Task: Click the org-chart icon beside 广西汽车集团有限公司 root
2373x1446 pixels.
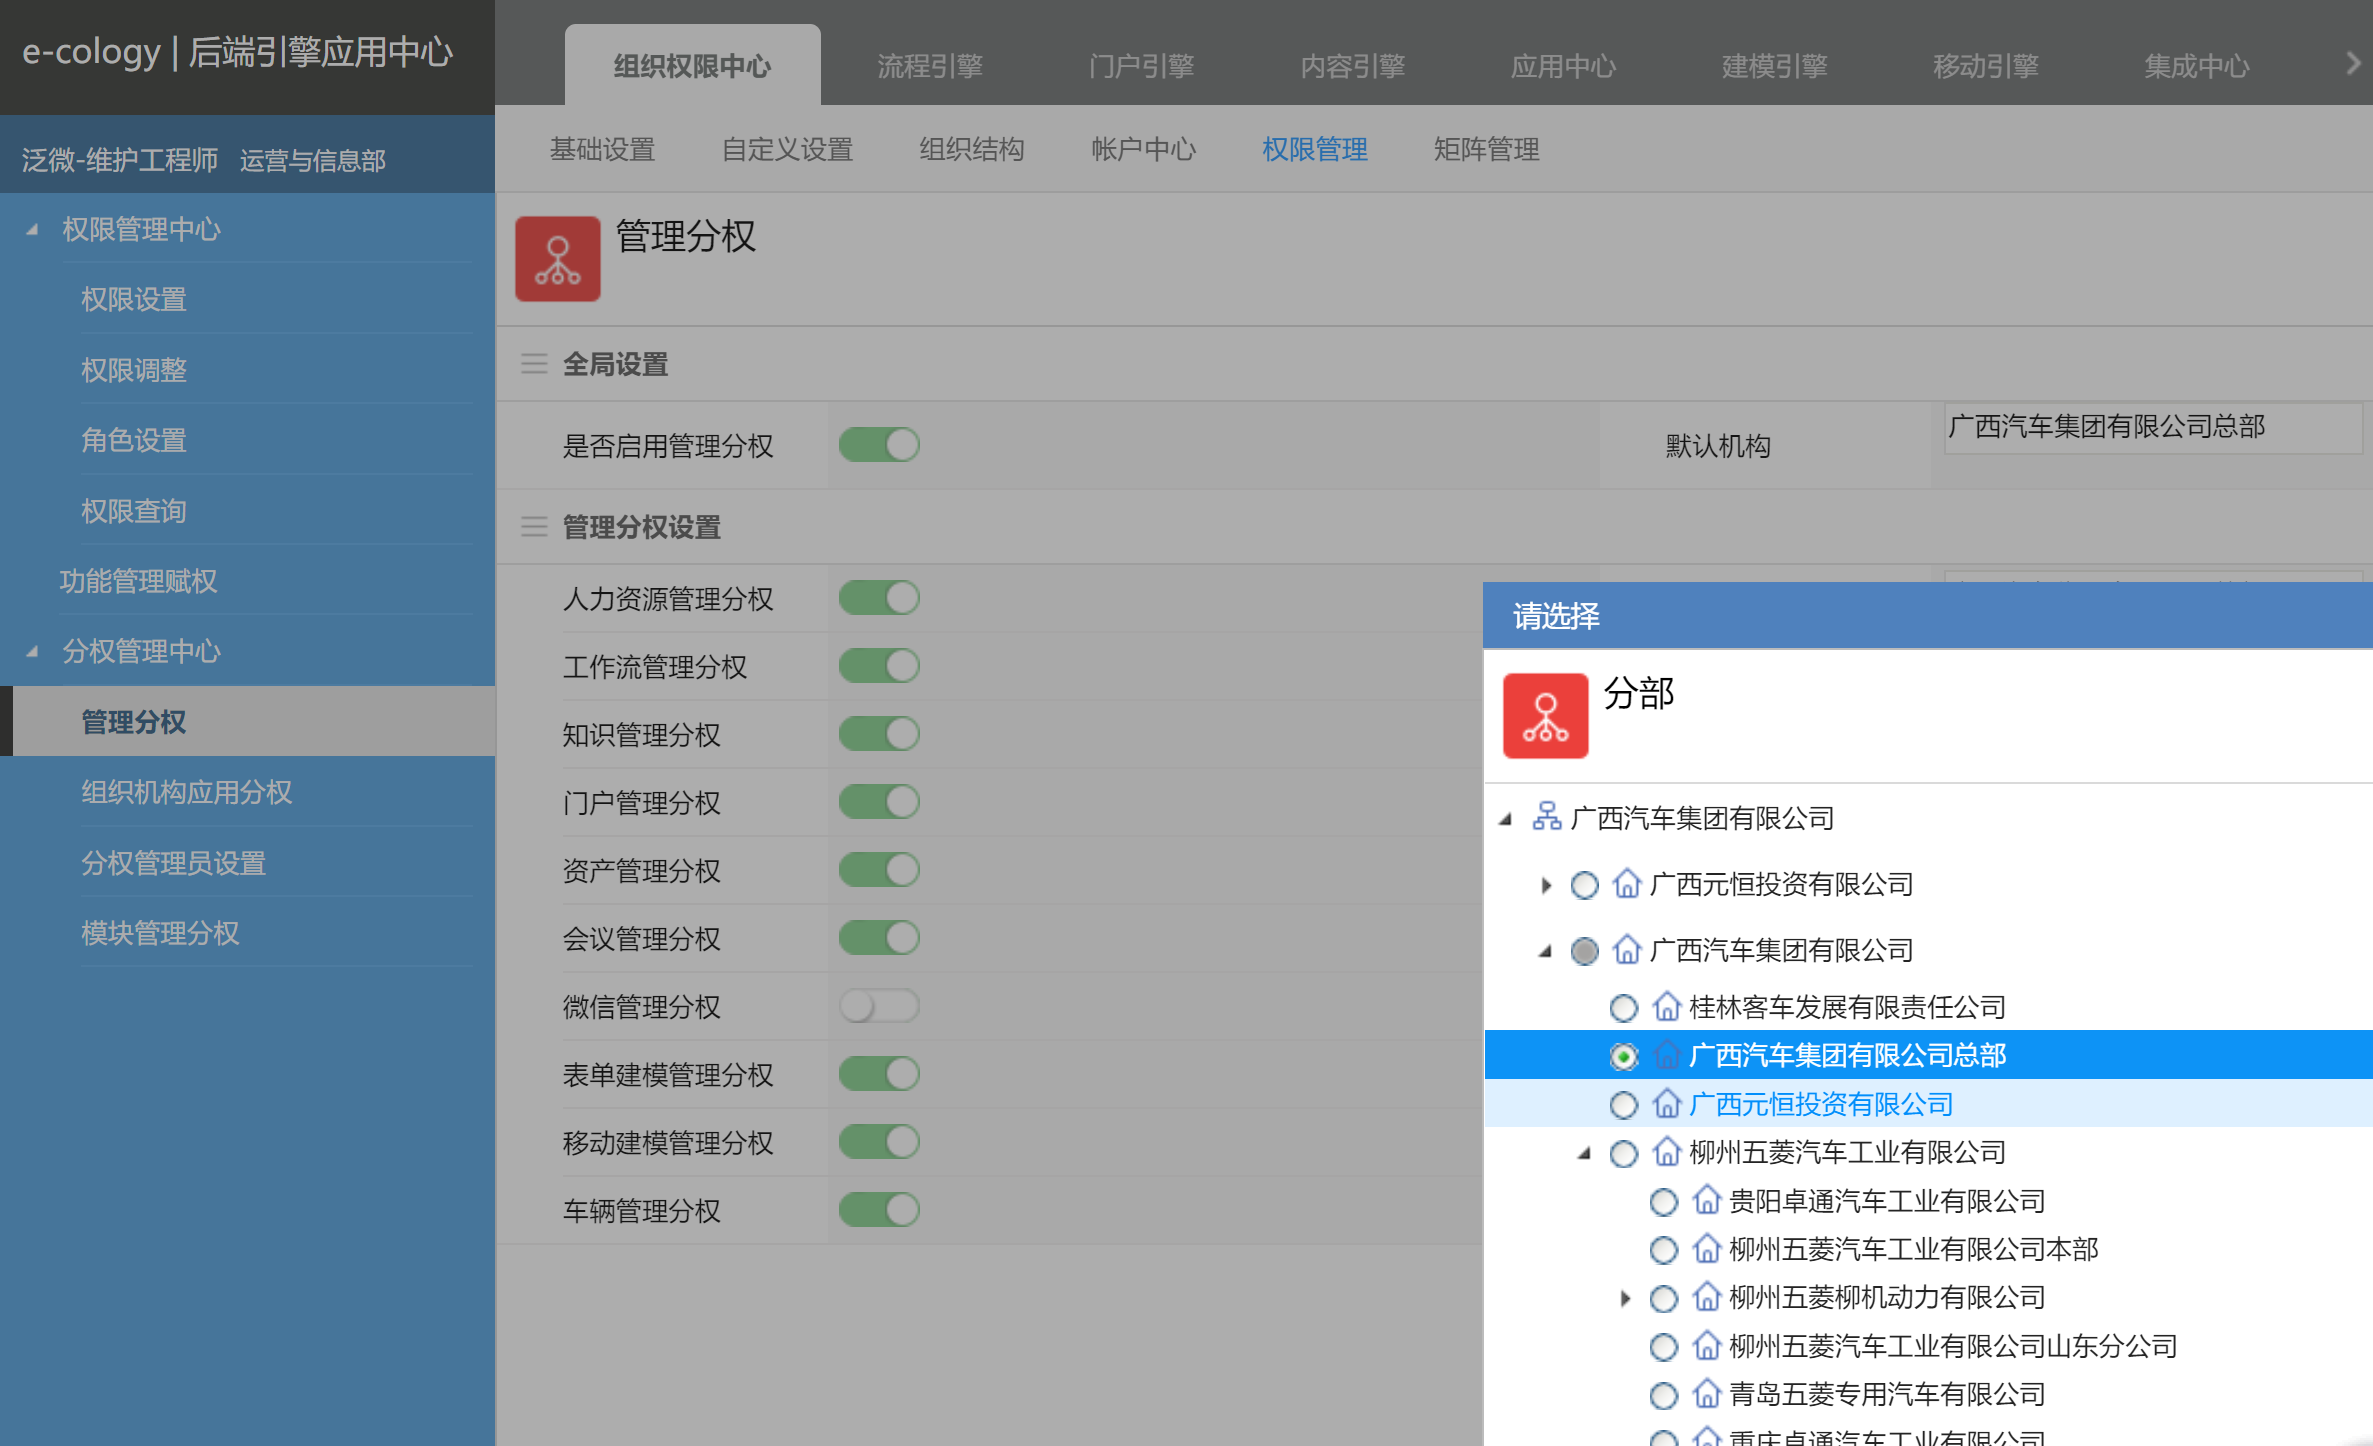Action: 1546,817
